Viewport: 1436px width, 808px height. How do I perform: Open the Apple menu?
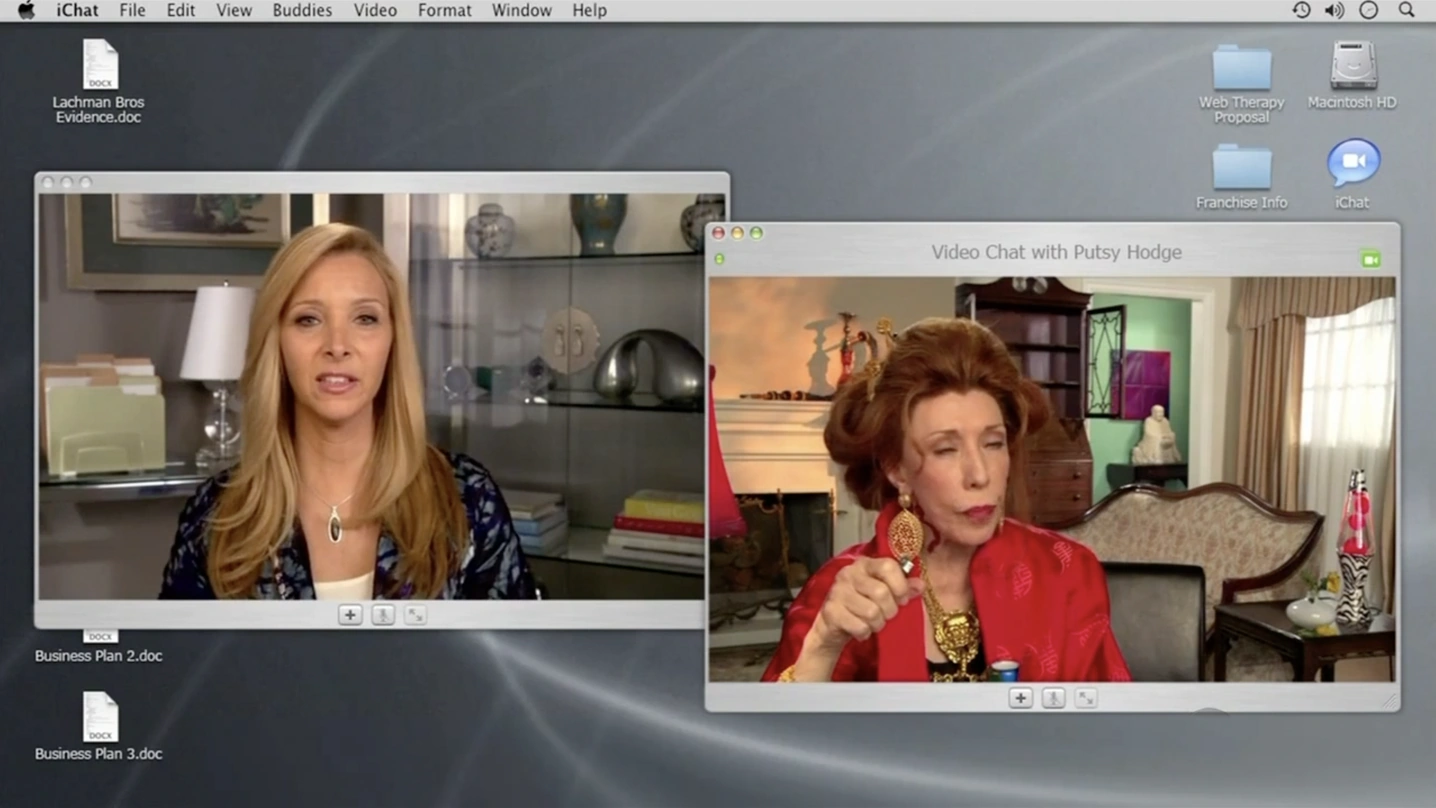[26, 10]
